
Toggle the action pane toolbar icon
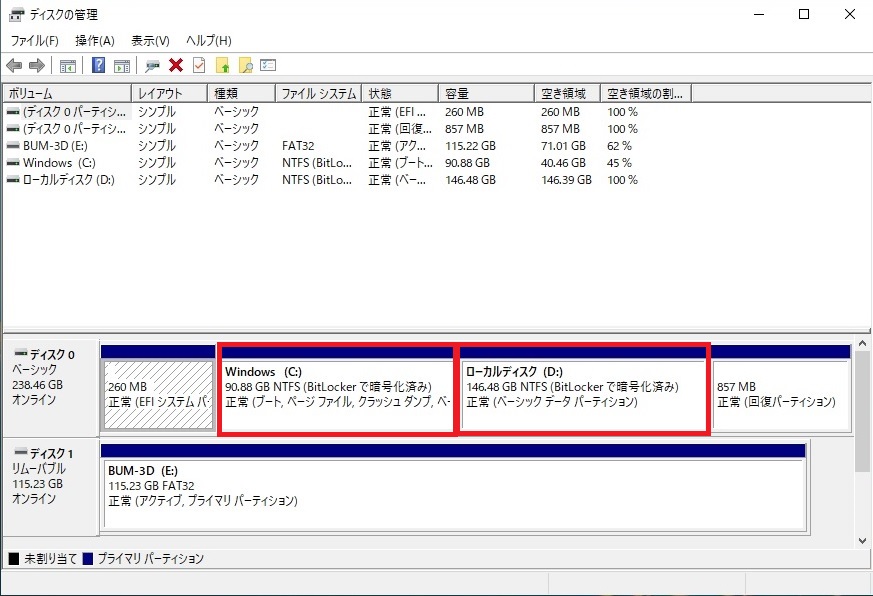(122, 66)
